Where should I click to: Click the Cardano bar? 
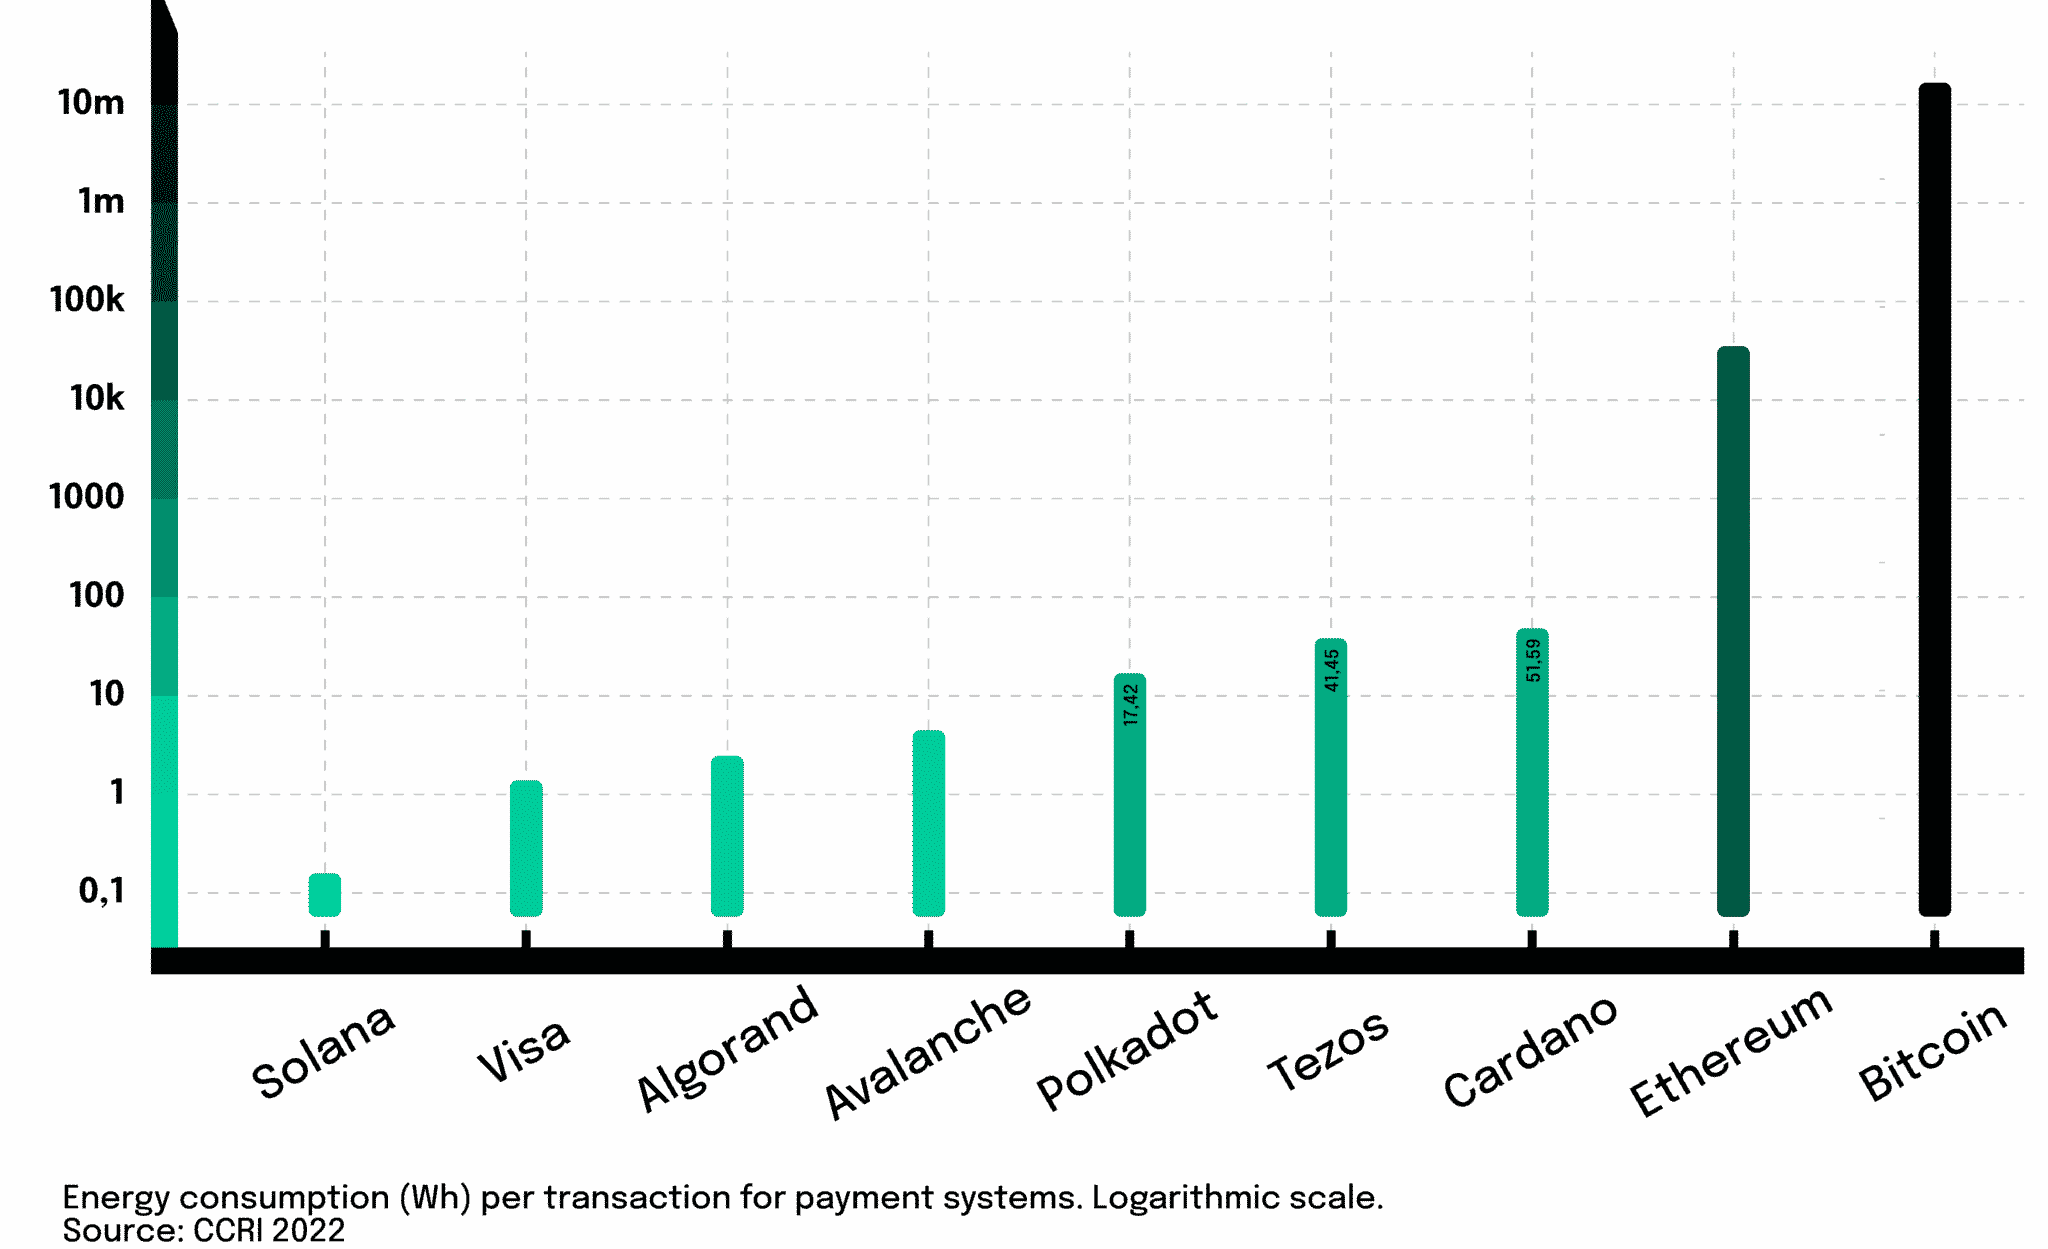point(1532,772)
